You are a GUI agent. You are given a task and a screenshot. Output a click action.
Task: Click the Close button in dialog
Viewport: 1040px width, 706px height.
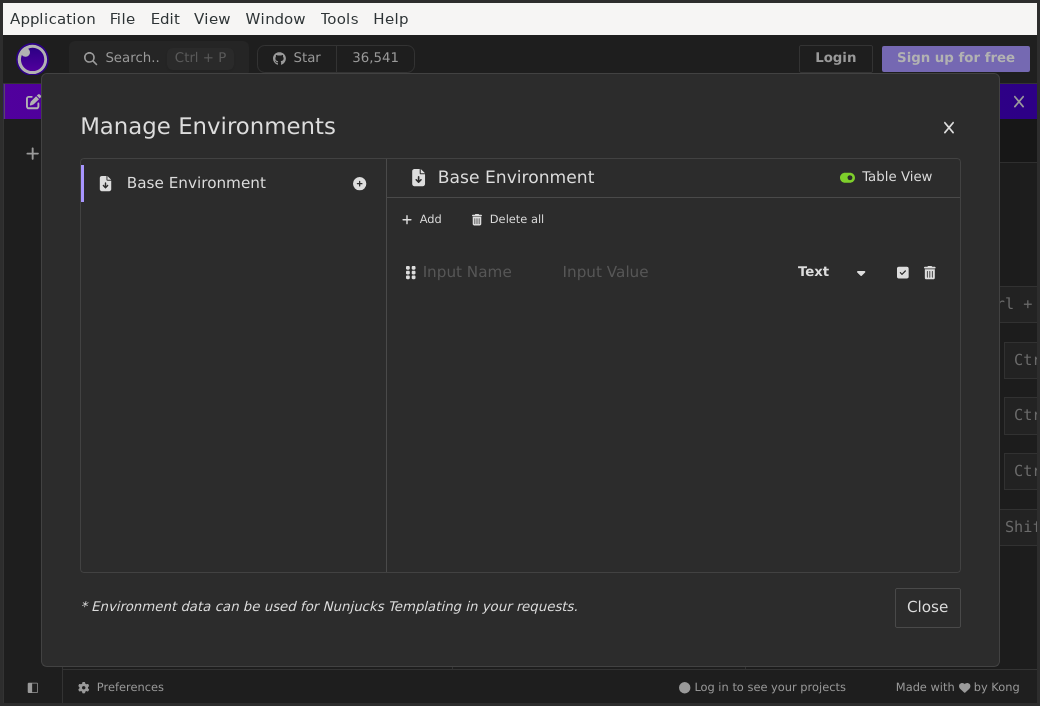(x=927, y=608)
